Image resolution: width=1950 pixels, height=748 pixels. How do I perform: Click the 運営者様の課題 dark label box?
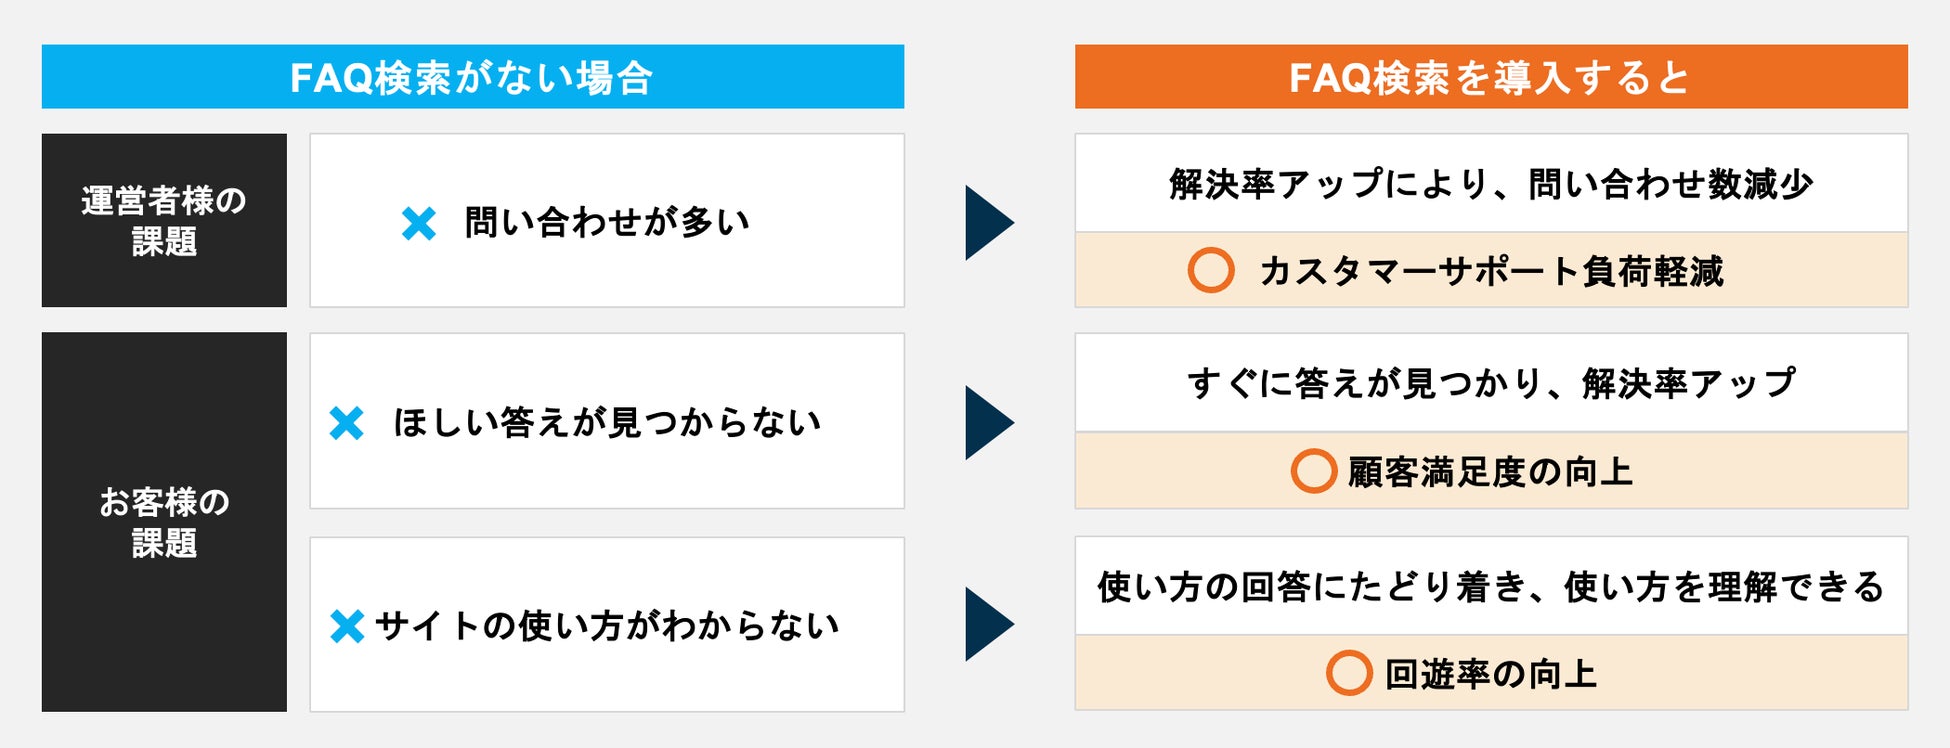164,221
